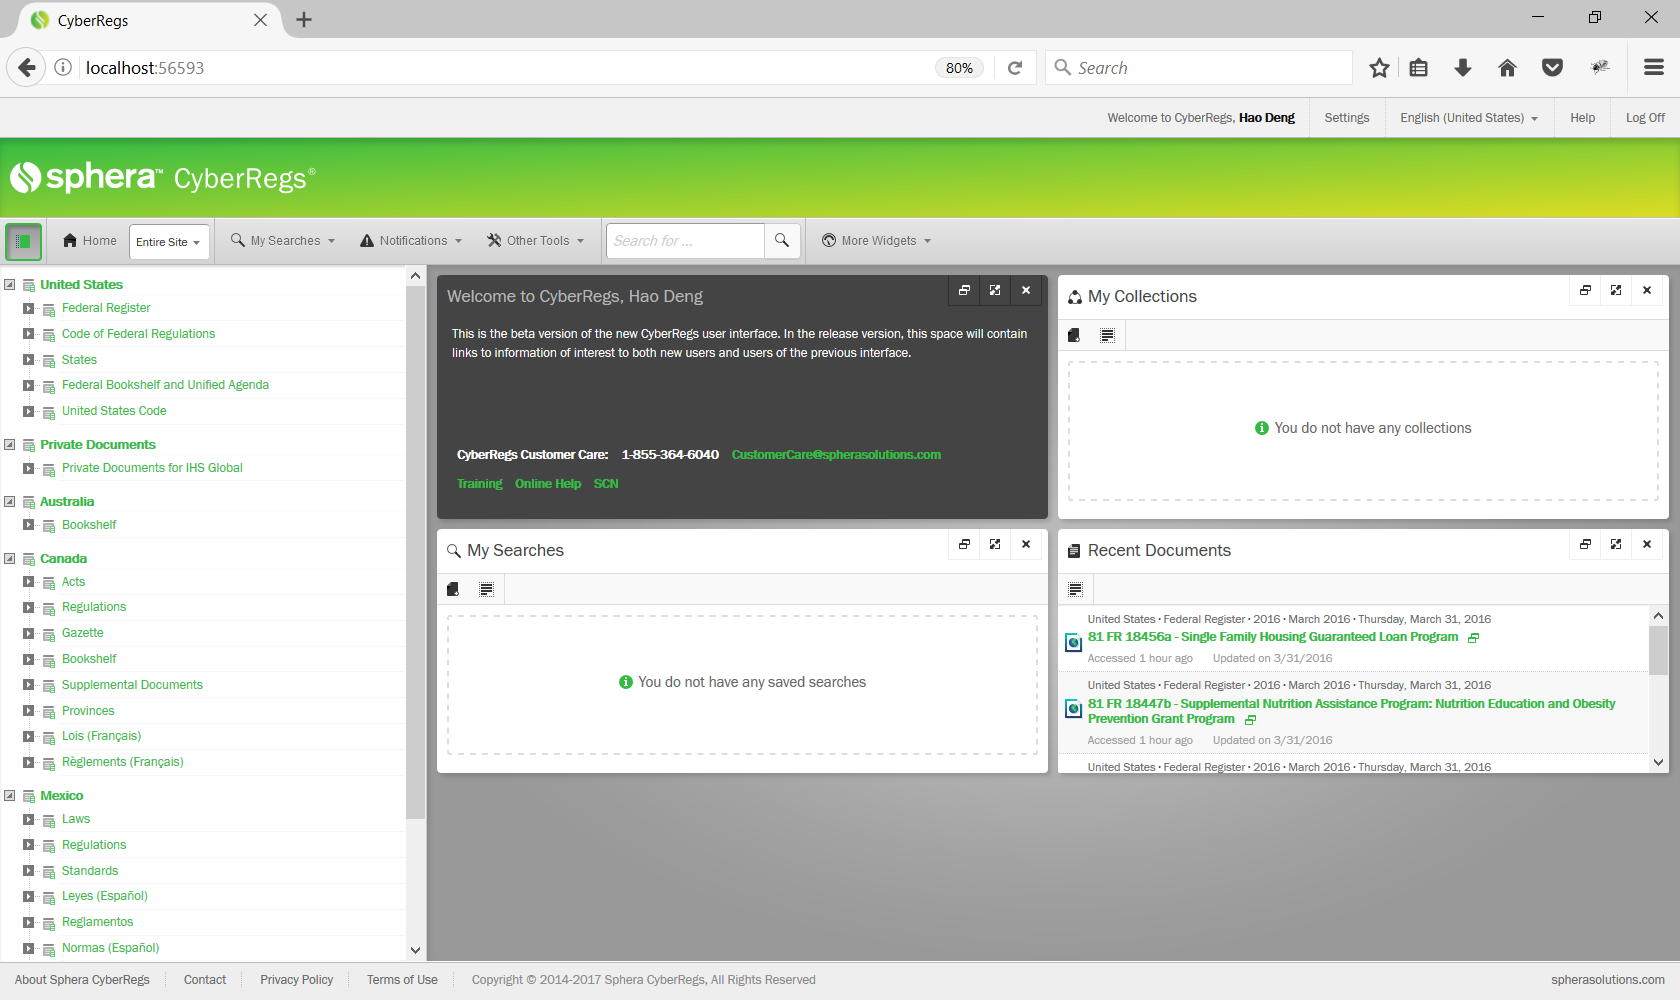Click card view icon in My Searches
This screenshot has height=1000, width=1680.
[453, 590]
